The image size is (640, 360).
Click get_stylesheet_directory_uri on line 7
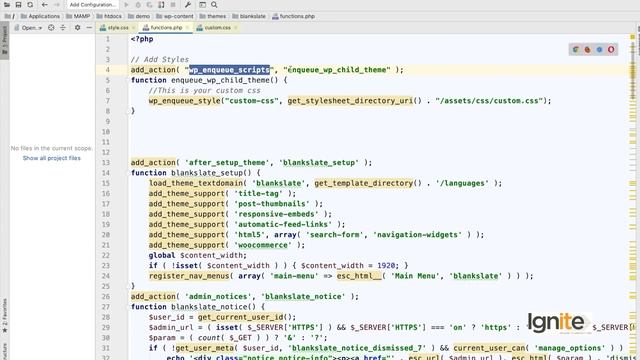350,101
